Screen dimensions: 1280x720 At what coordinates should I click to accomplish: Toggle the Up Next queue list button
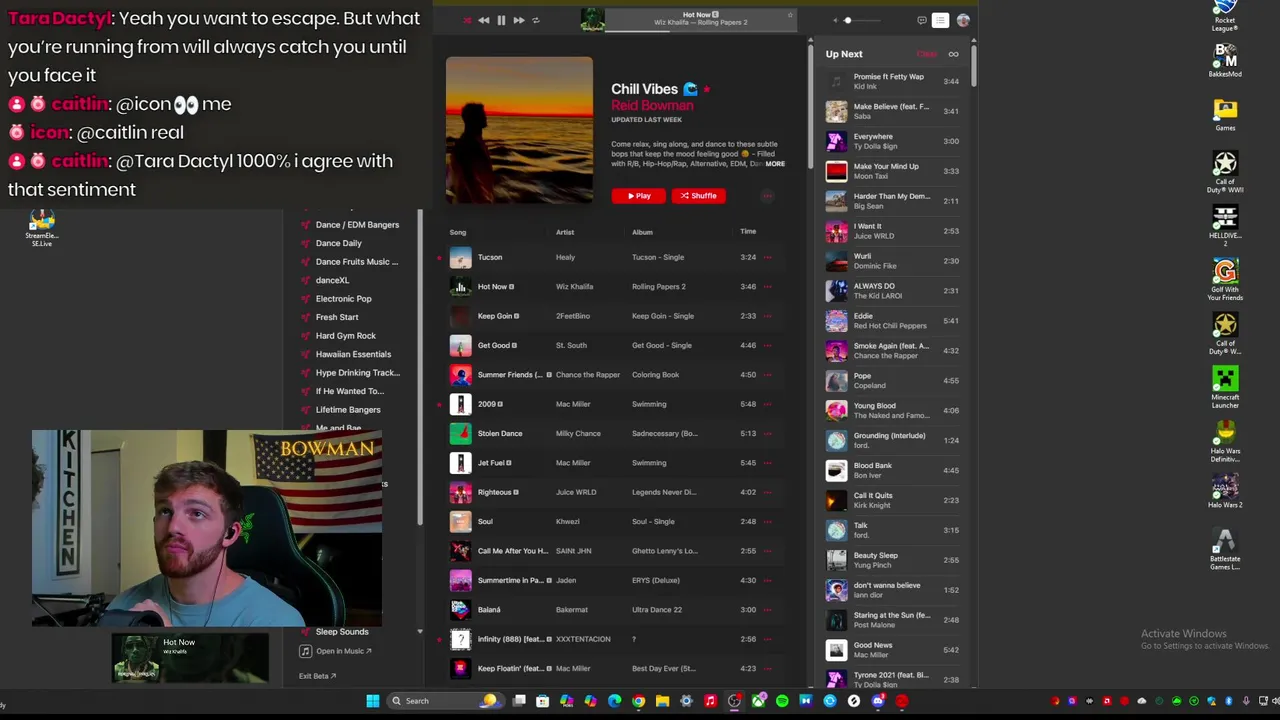[x=940, y=20]
